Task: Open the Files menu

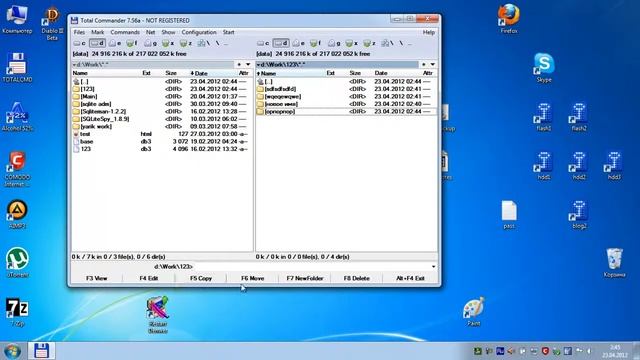Action: (79, 32)
